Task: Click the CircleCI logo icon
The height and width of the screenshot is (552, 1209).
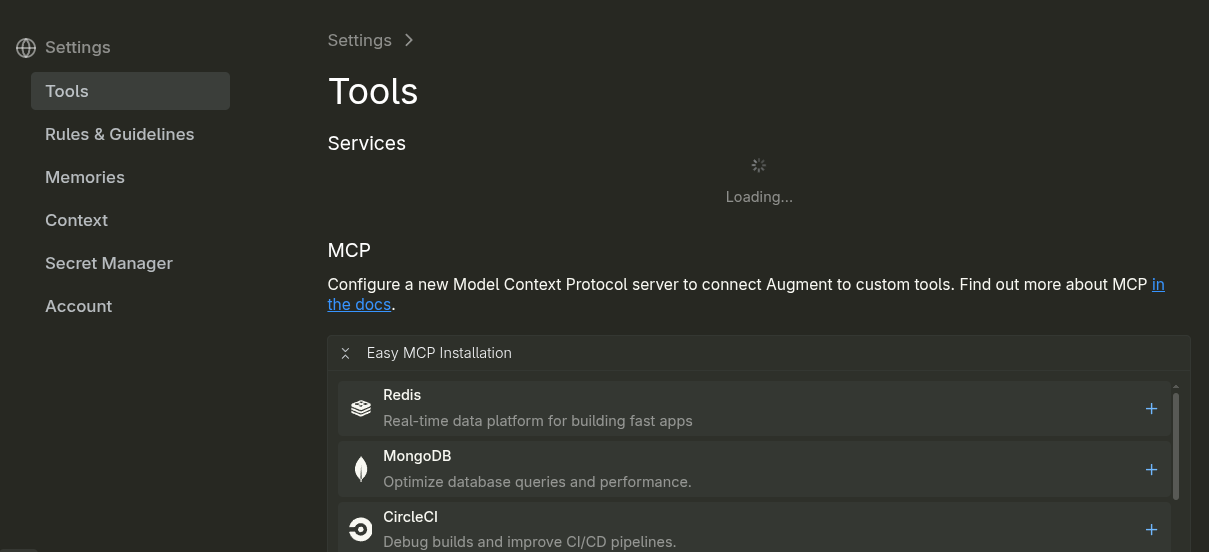Action: pyautogui.click(x=361, y=529)
